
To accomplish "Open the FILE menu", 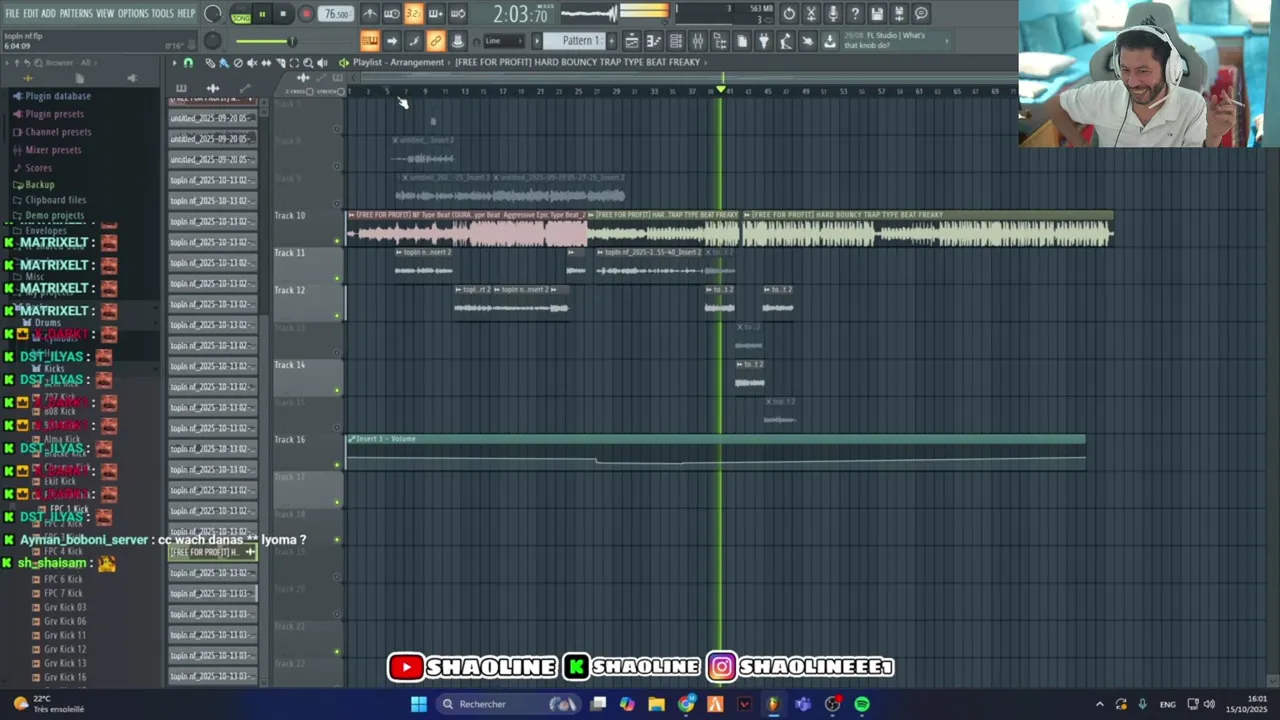I will [12, 13].
